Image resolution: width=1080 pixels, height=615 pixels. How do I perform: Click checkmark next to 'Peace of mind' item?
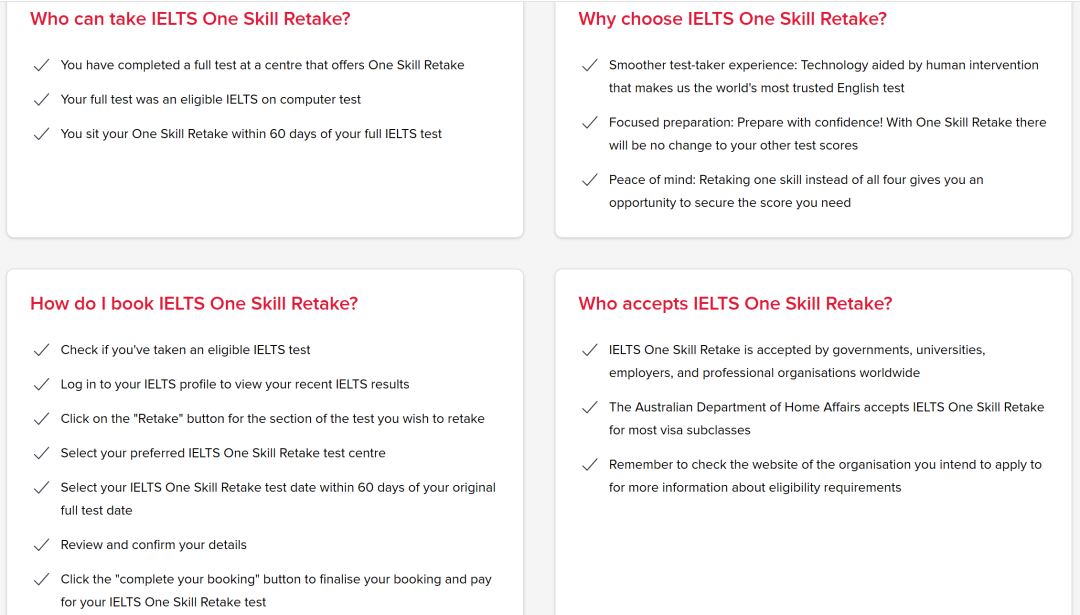point(590,180)
